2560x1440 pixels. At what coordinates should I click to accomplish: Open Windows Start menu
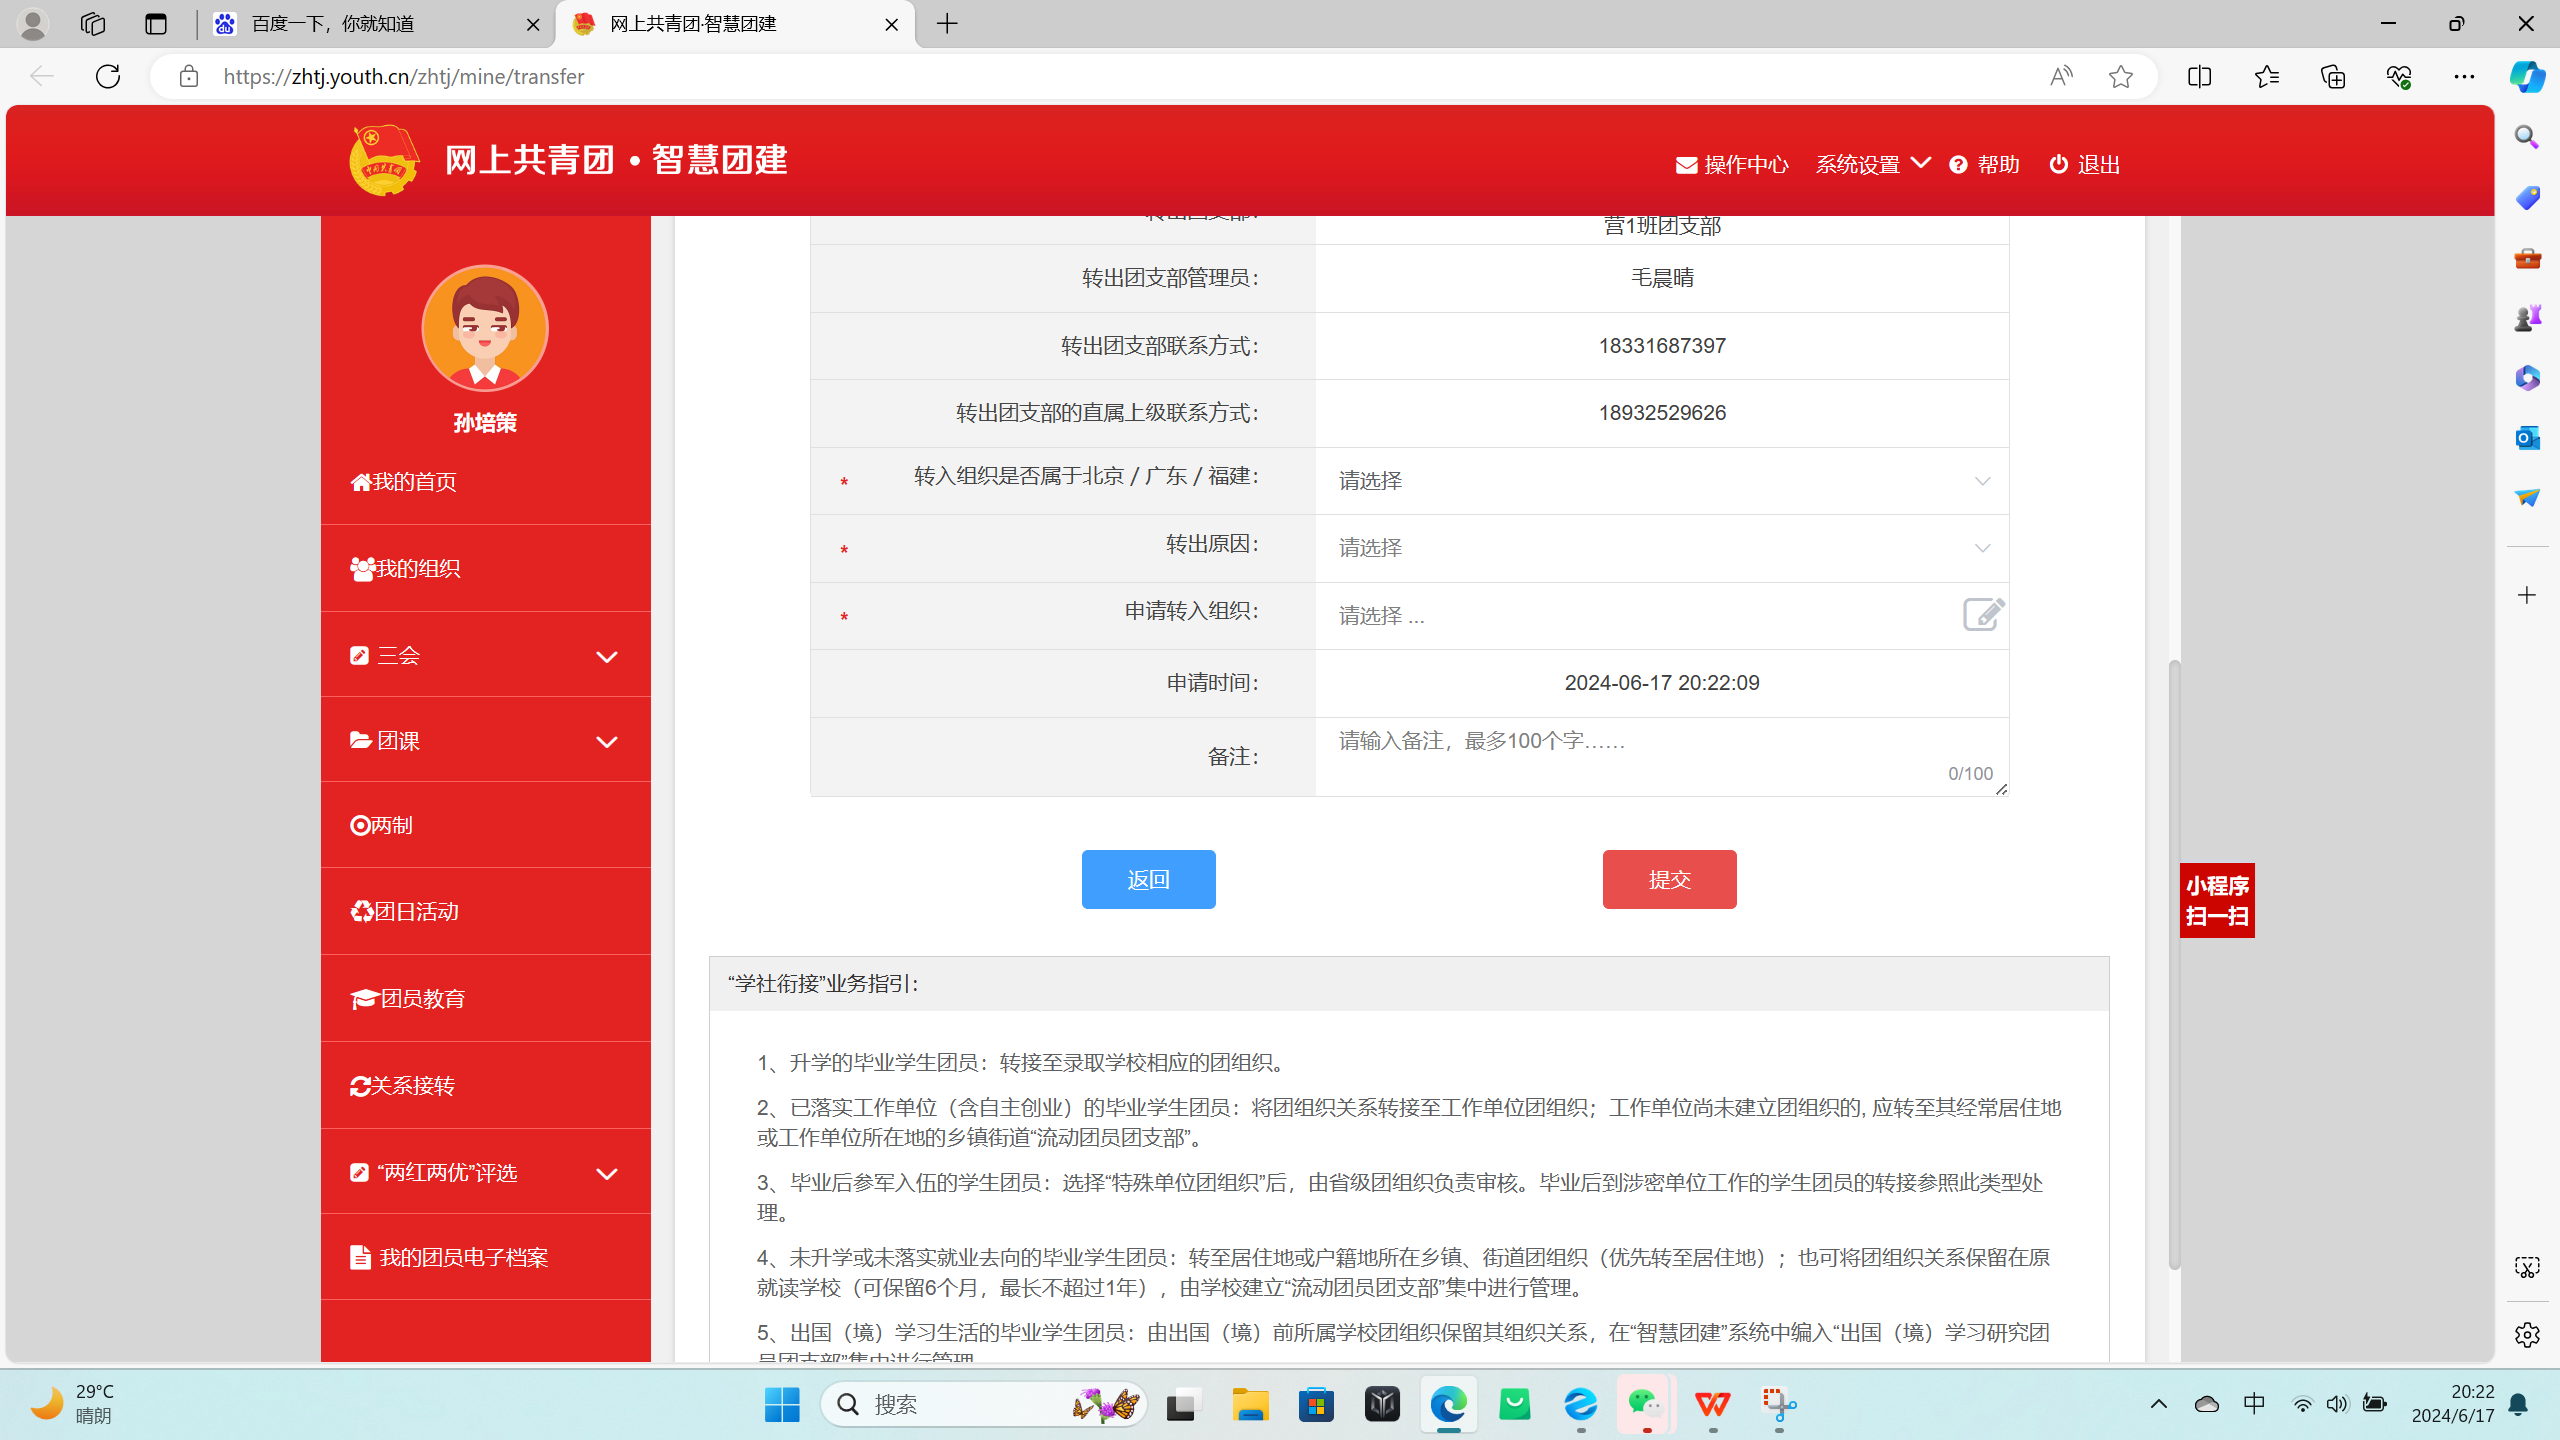[782, 1404]
